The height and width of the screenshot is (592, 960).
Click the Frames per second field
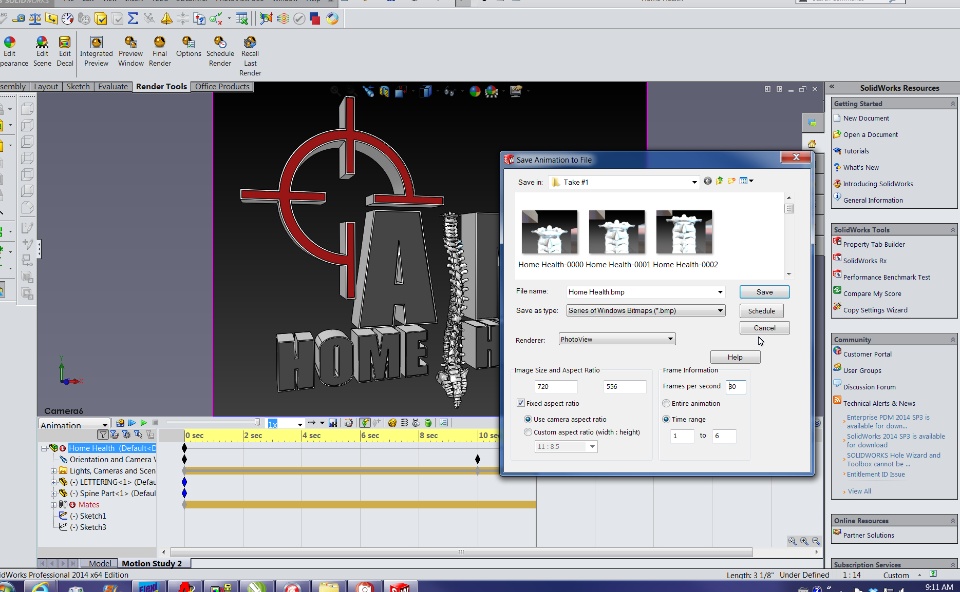735,386
